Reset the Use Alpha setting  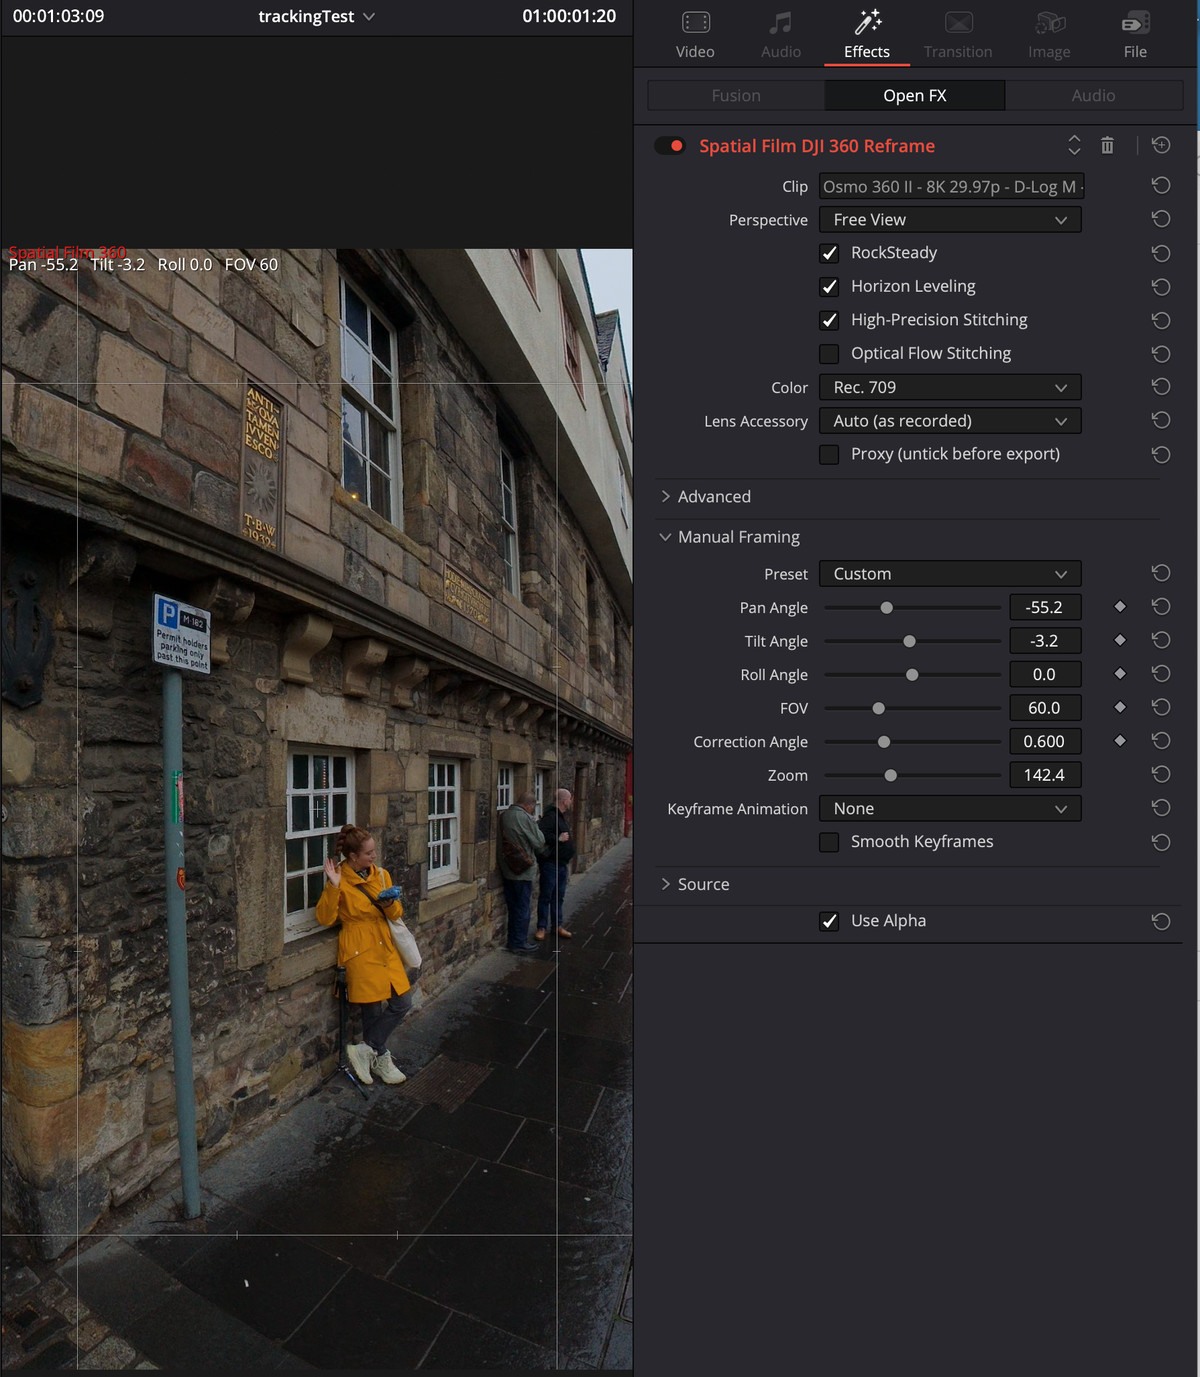tap(1161, 921)
